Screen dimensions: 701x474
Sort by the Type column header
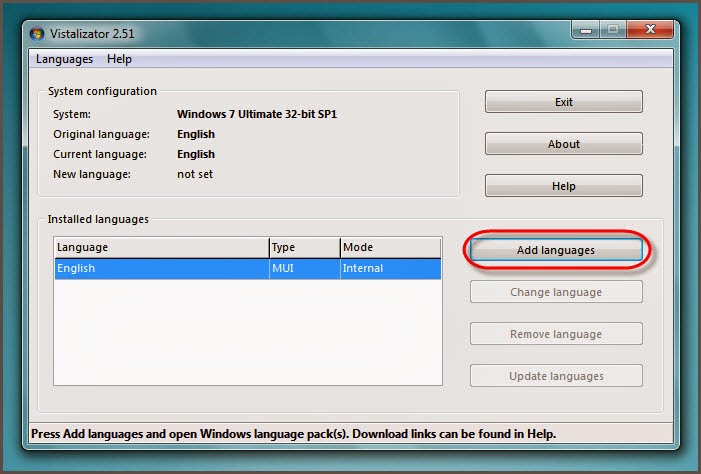[305, 247]
